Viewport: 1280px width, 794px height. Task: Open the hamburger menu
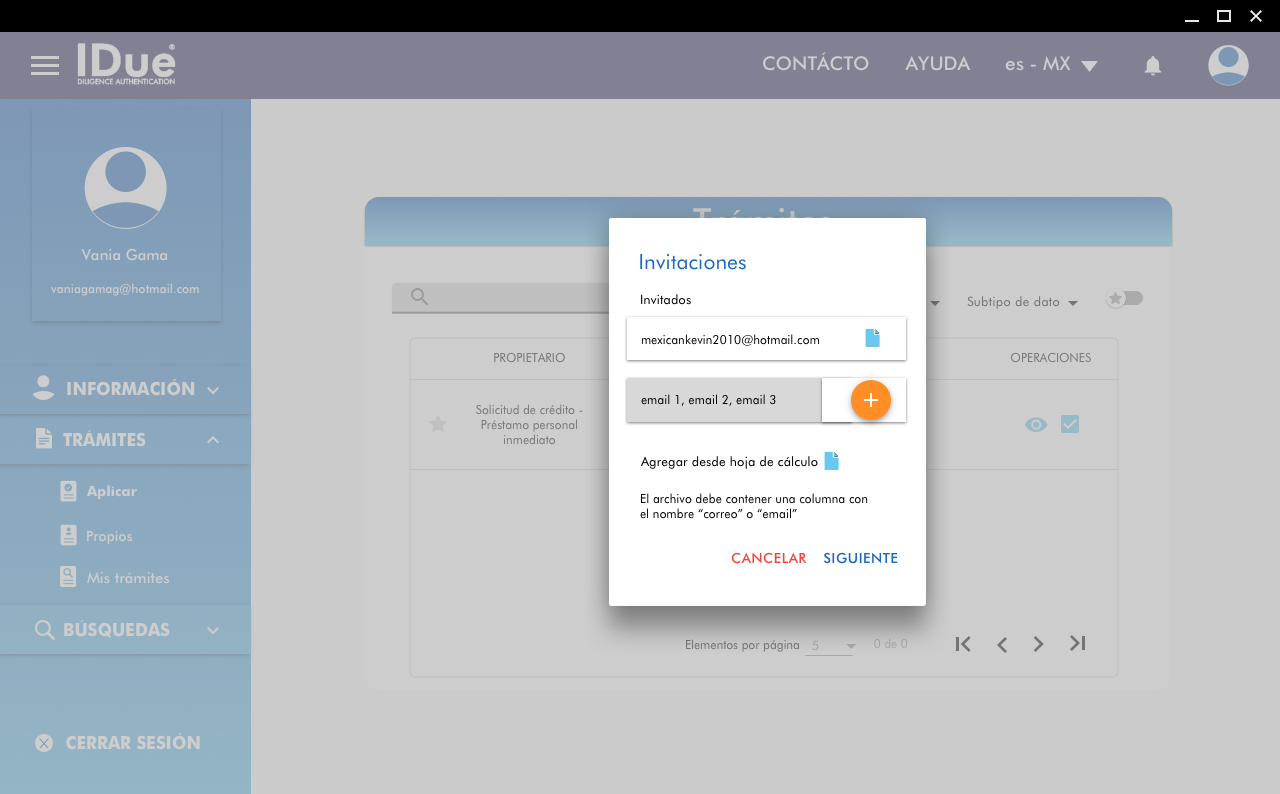pyautogui.click(x=45, y=66)
